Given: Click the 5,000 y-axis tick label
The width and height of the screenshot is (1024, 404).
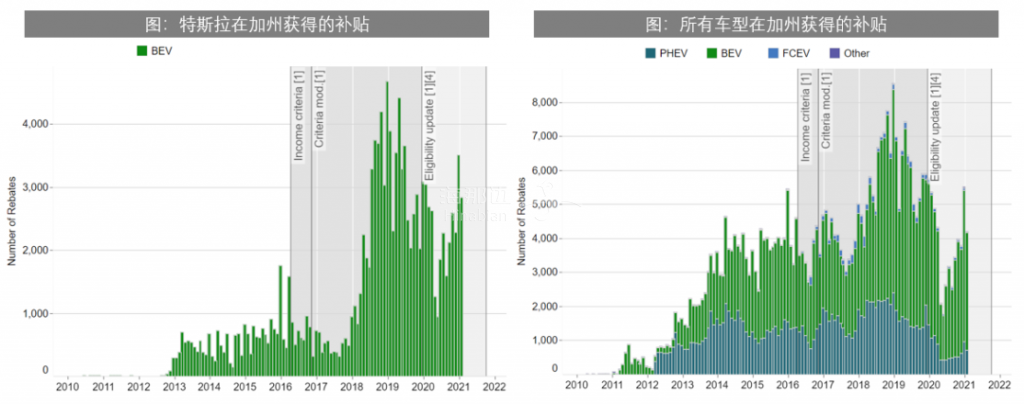Looking at the screenshot, I should point(547,204).
